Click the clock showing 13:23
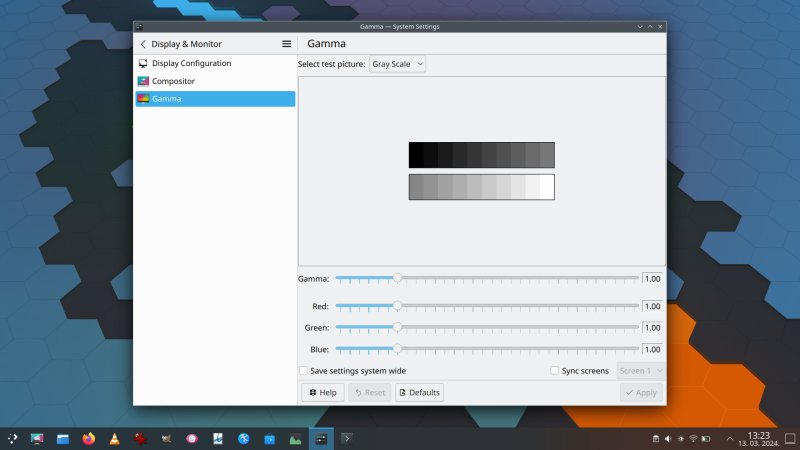This screenshot has width=800, height=450. 758,438
